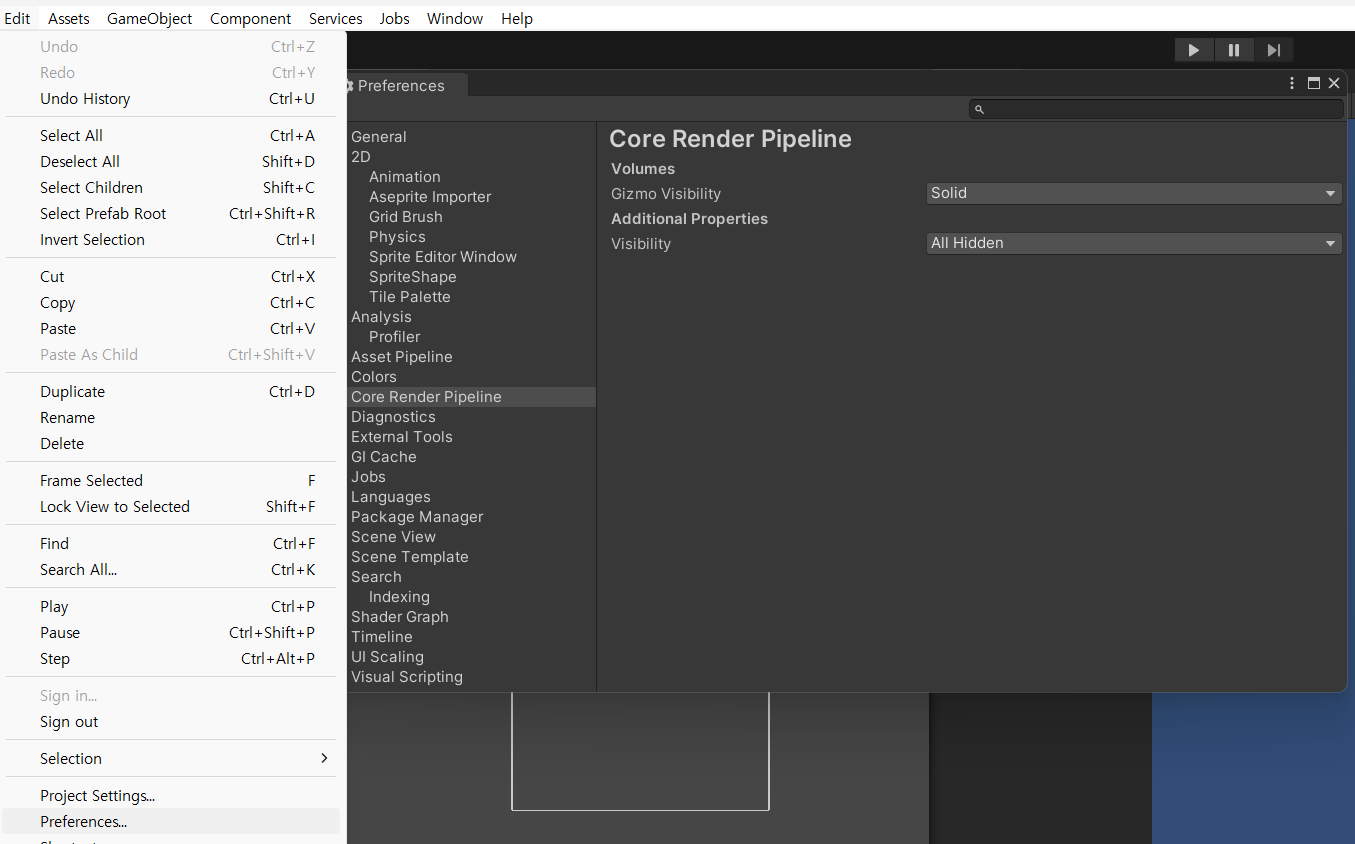
Task: Choose Search All... menu entry
Action: pyautogui.click(x=172, y=569)
